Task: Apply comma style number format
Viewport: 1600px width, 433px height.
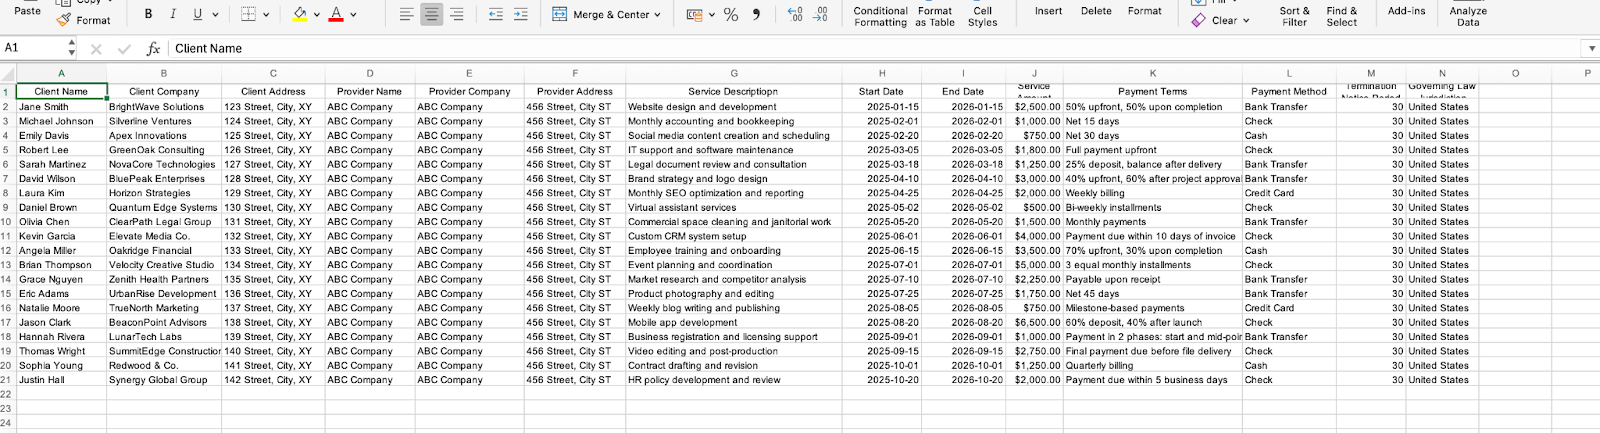Action: point(756,14)
